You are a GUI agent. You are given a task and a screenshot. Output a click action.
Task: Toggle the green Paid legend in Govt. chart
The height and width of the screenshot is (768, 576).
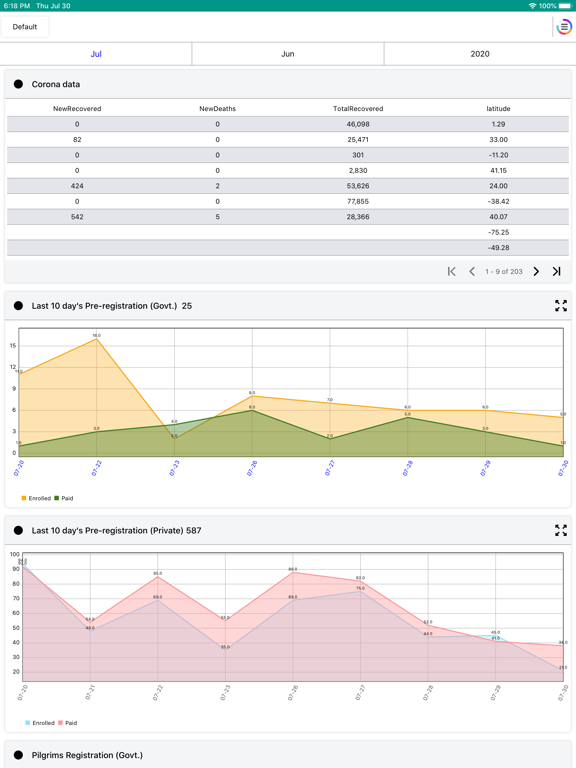64,498
